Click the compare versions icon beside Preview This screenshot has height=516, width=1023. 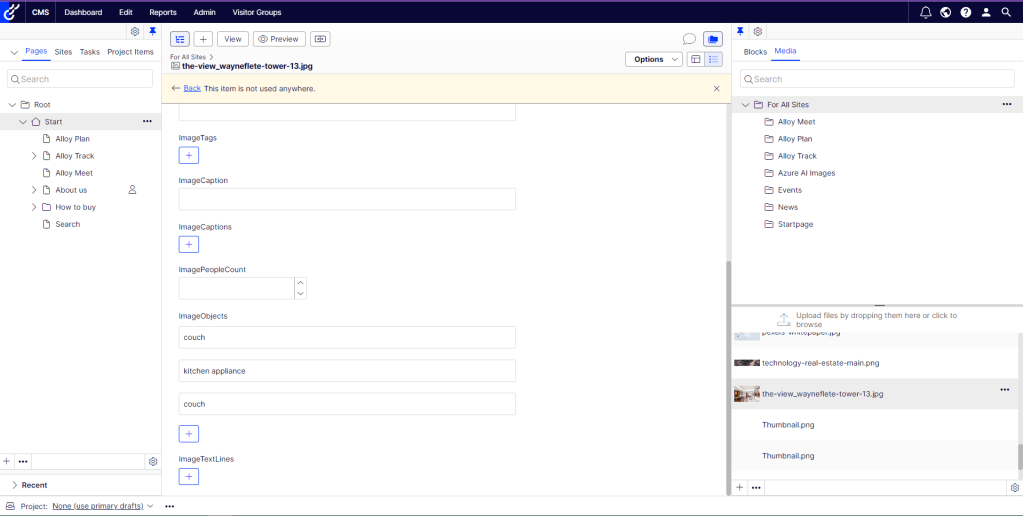320,39
